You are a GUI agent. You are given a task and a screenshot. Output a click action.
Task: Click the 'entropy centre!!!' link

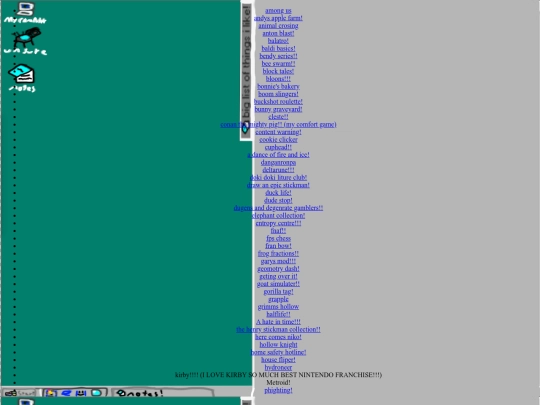pyautogui.click(x=278, y=223)
